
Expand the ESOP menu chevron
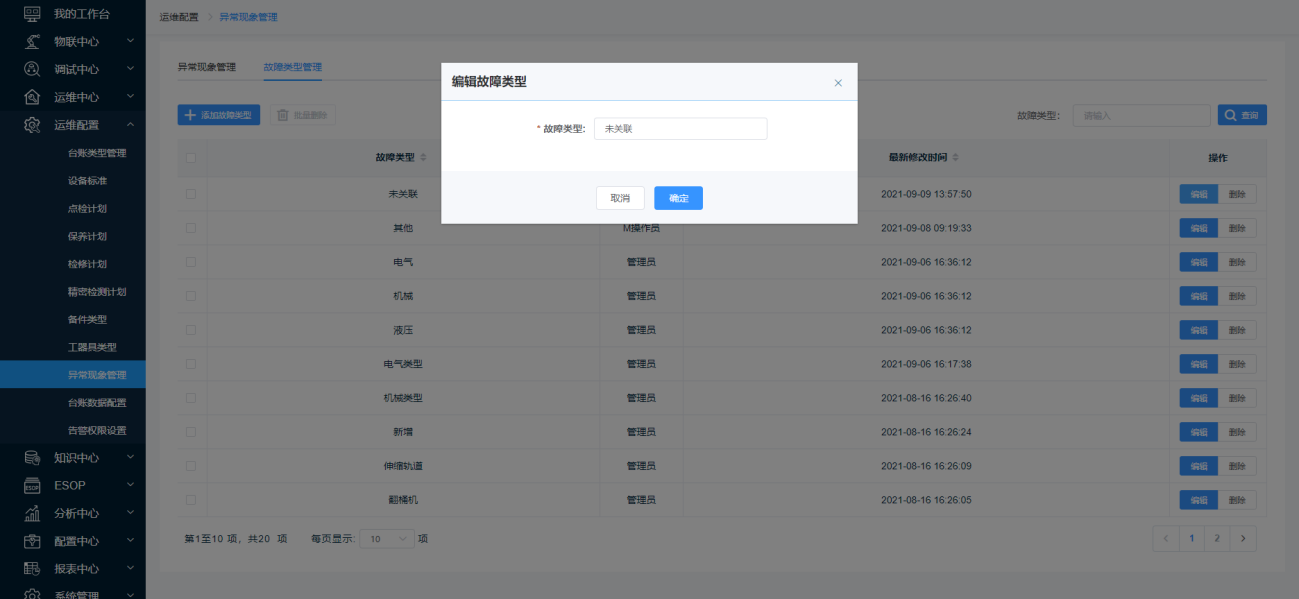(131, 485)
